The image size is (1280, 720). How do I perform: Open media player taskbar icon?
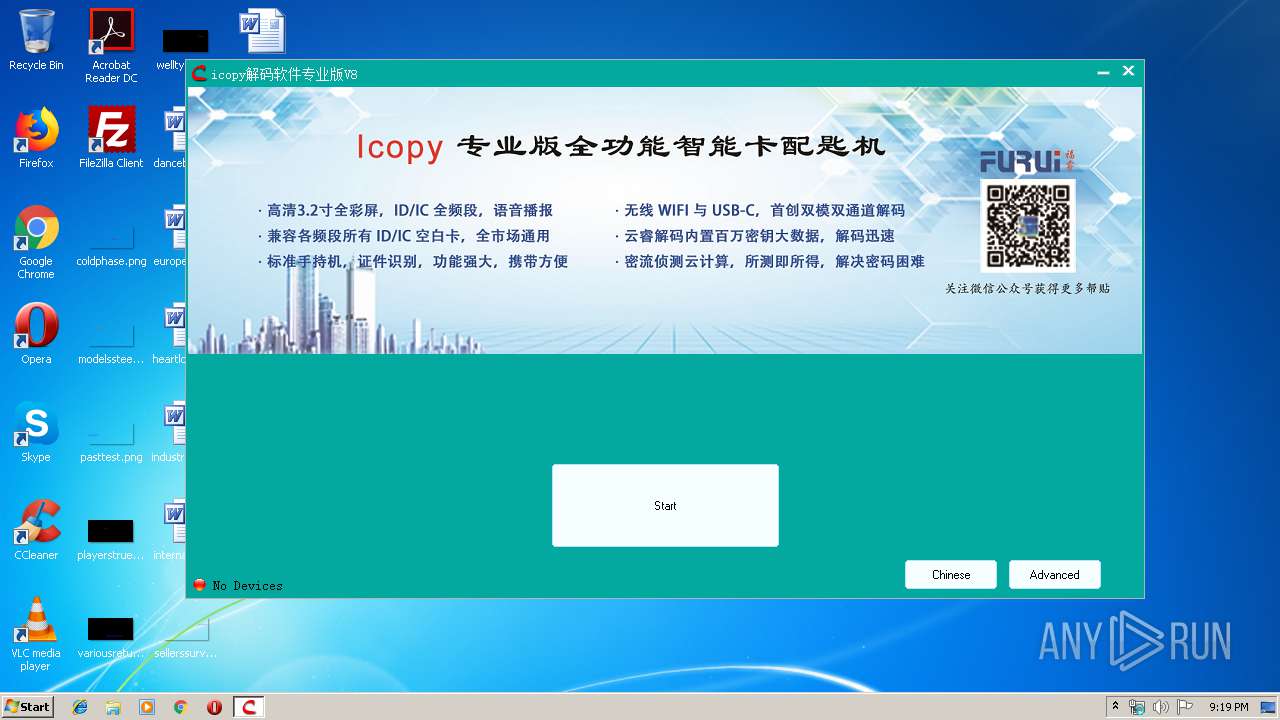pos(147,707)
